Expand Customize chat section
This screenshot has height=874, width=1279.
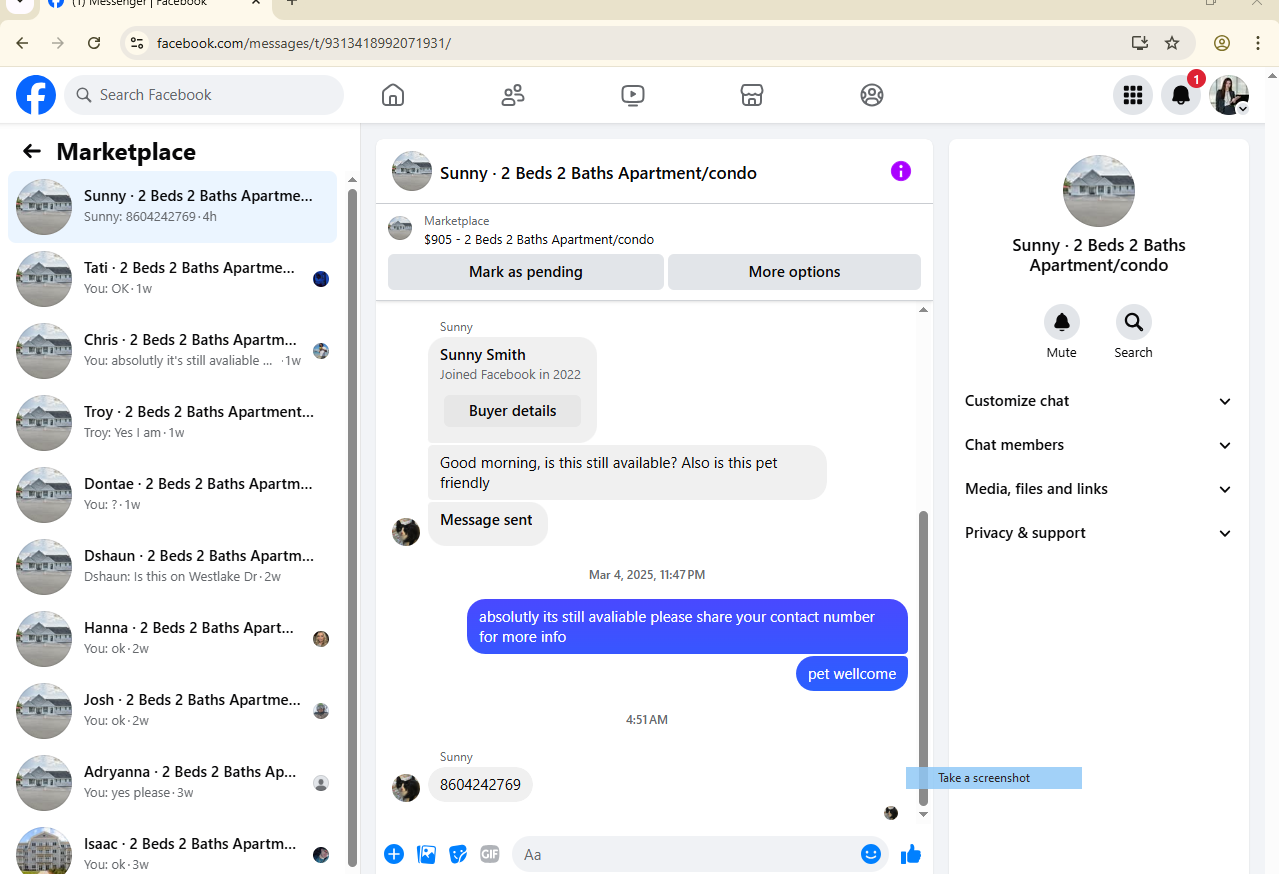pos(1098,401)
